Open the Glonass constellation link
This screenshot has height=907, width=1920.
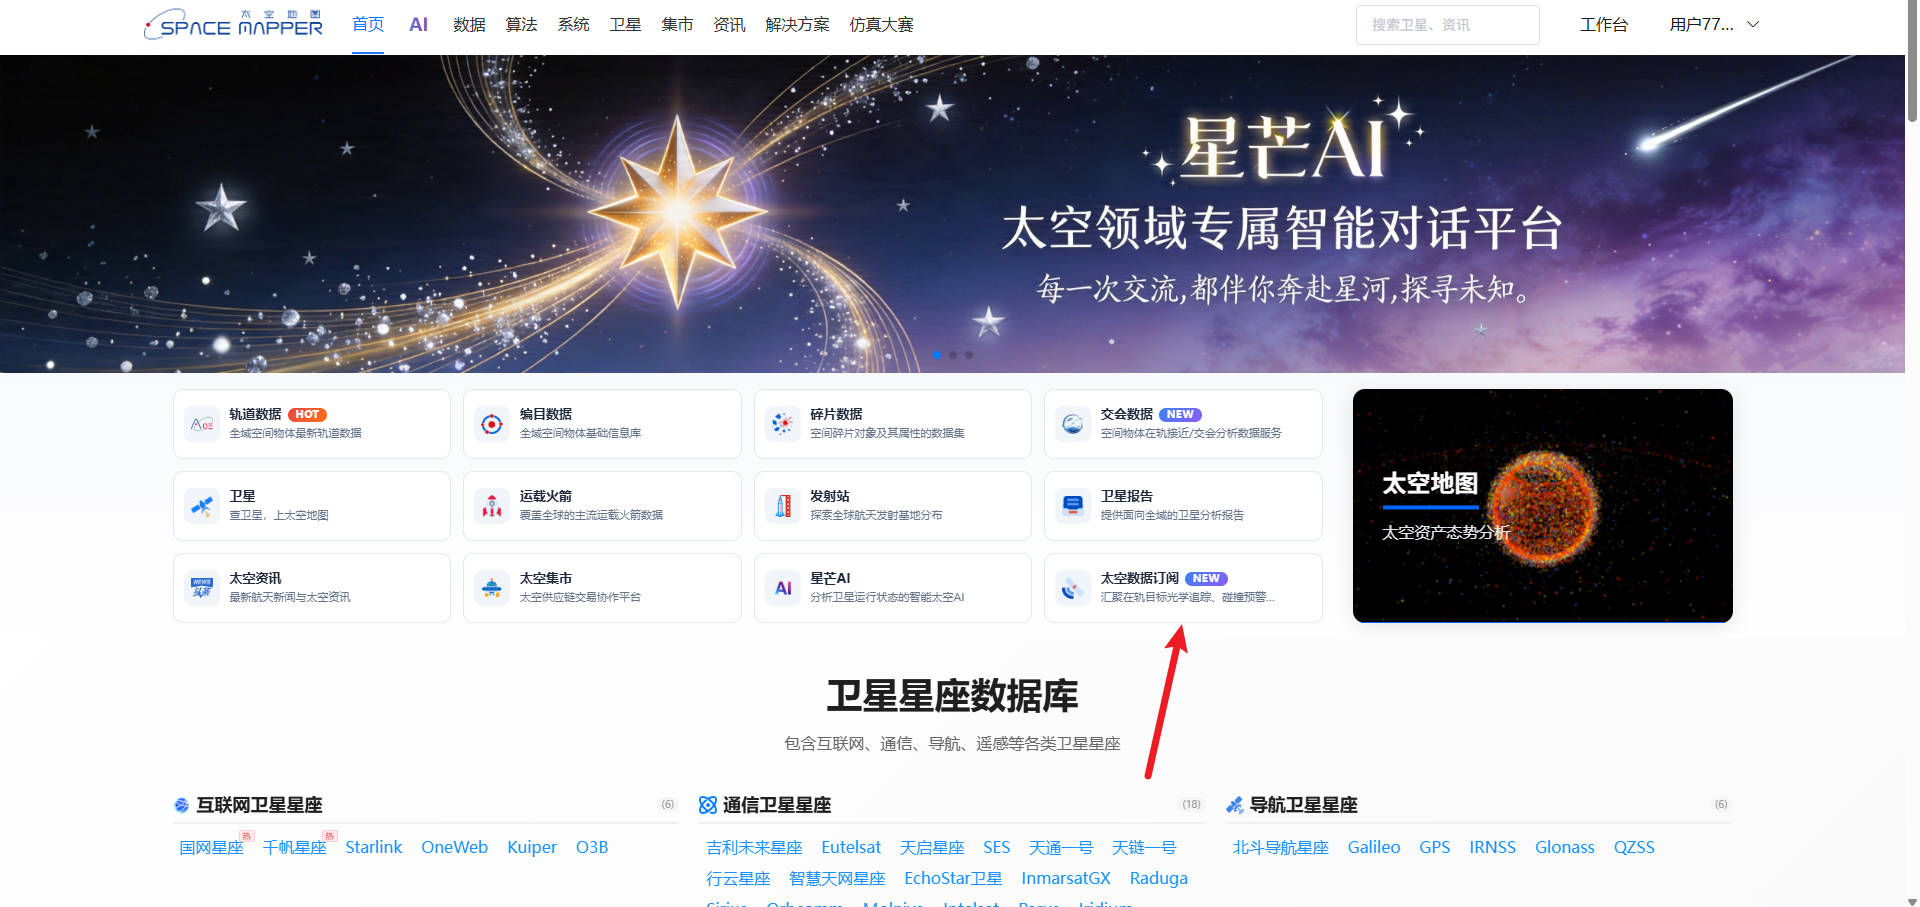[x=1564, y=848]
